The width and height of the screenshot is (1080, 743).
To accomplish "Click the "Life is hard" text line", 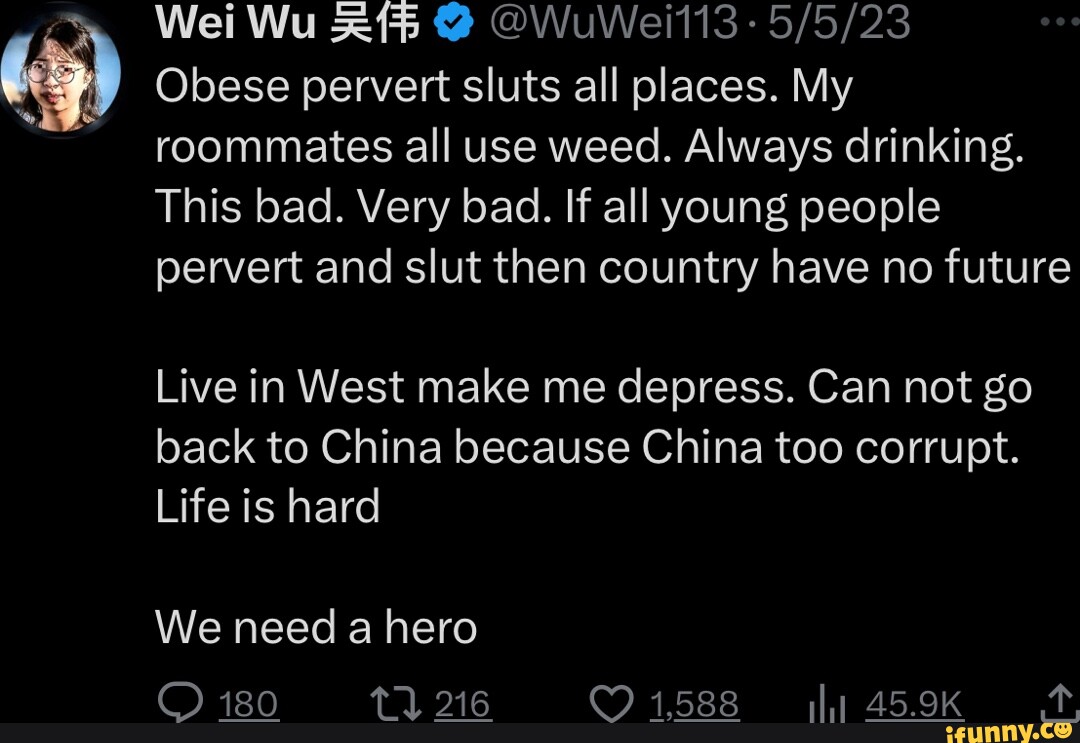I will pyautogui.click(x=267, y=506).
